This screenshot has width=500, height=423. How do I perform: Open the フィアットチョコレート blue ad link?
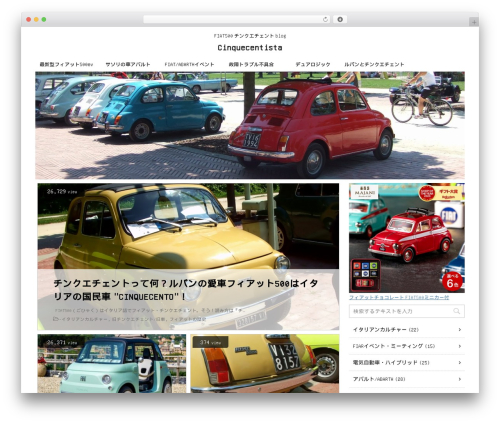399,297
